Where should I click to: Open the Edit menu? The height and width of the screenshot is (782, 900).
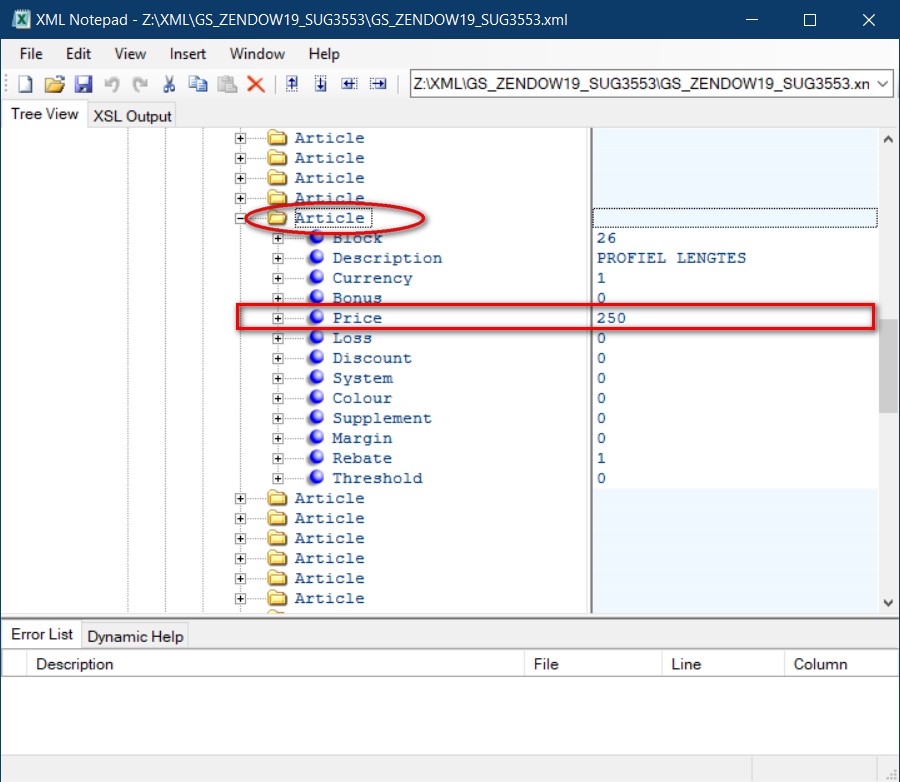(78, 54)
